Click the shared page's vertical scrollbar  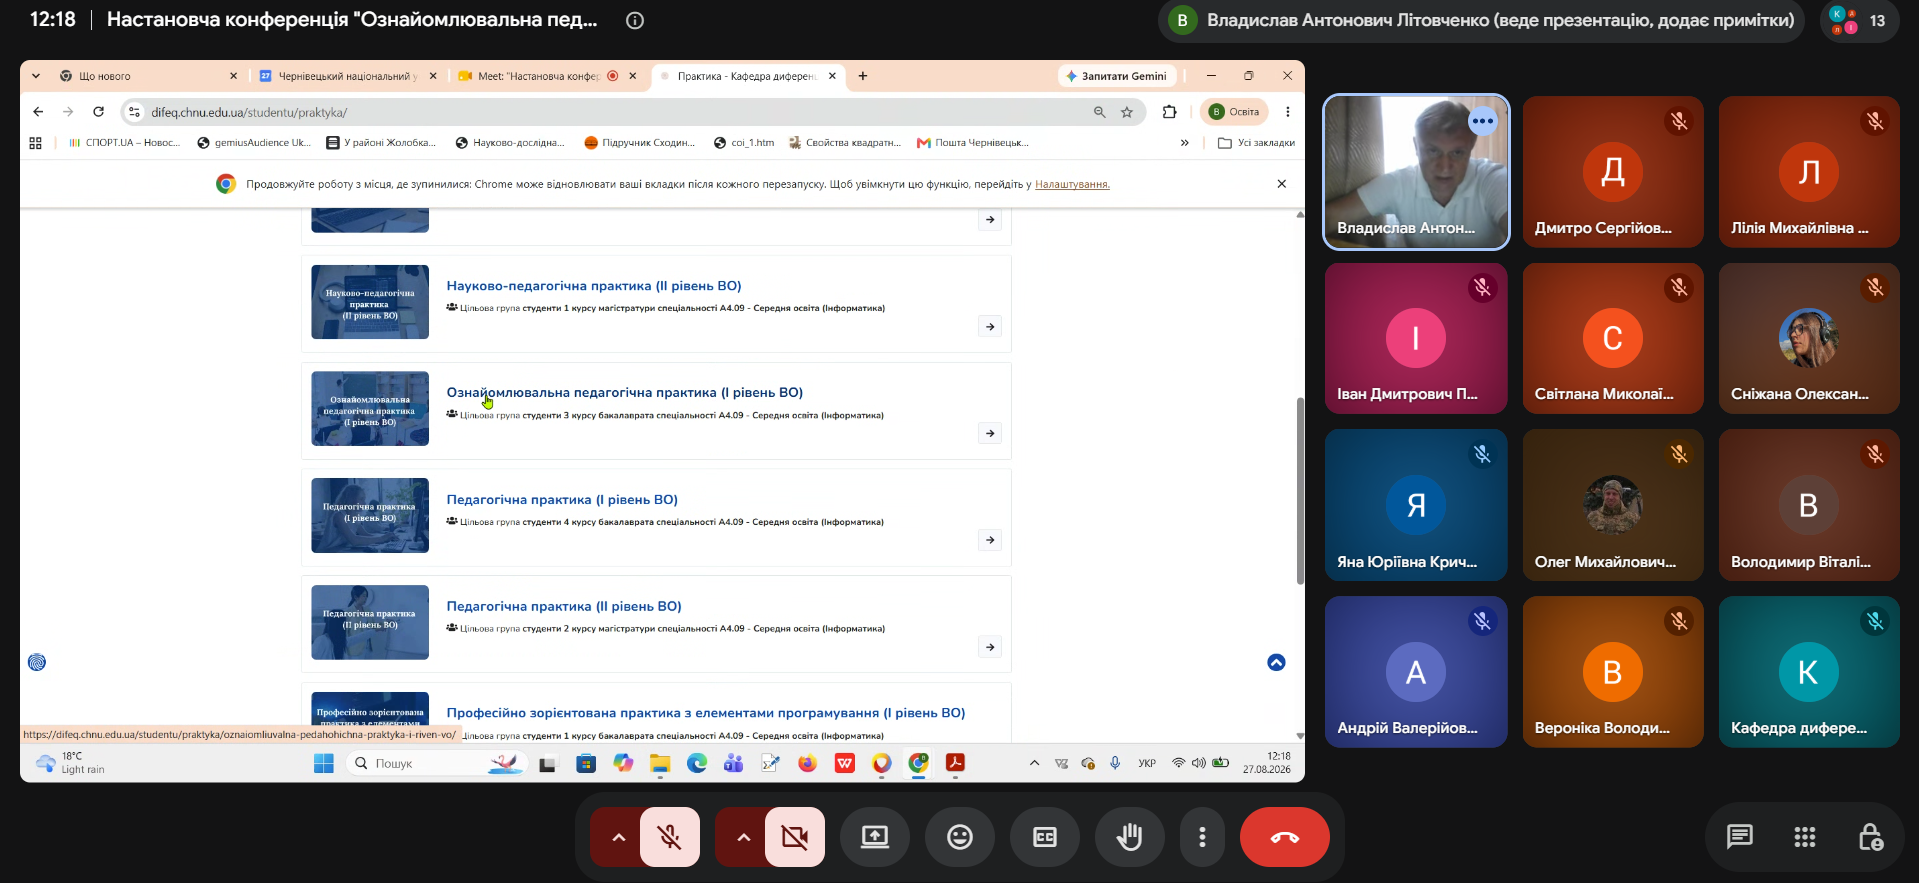(x=1300, y=490)
